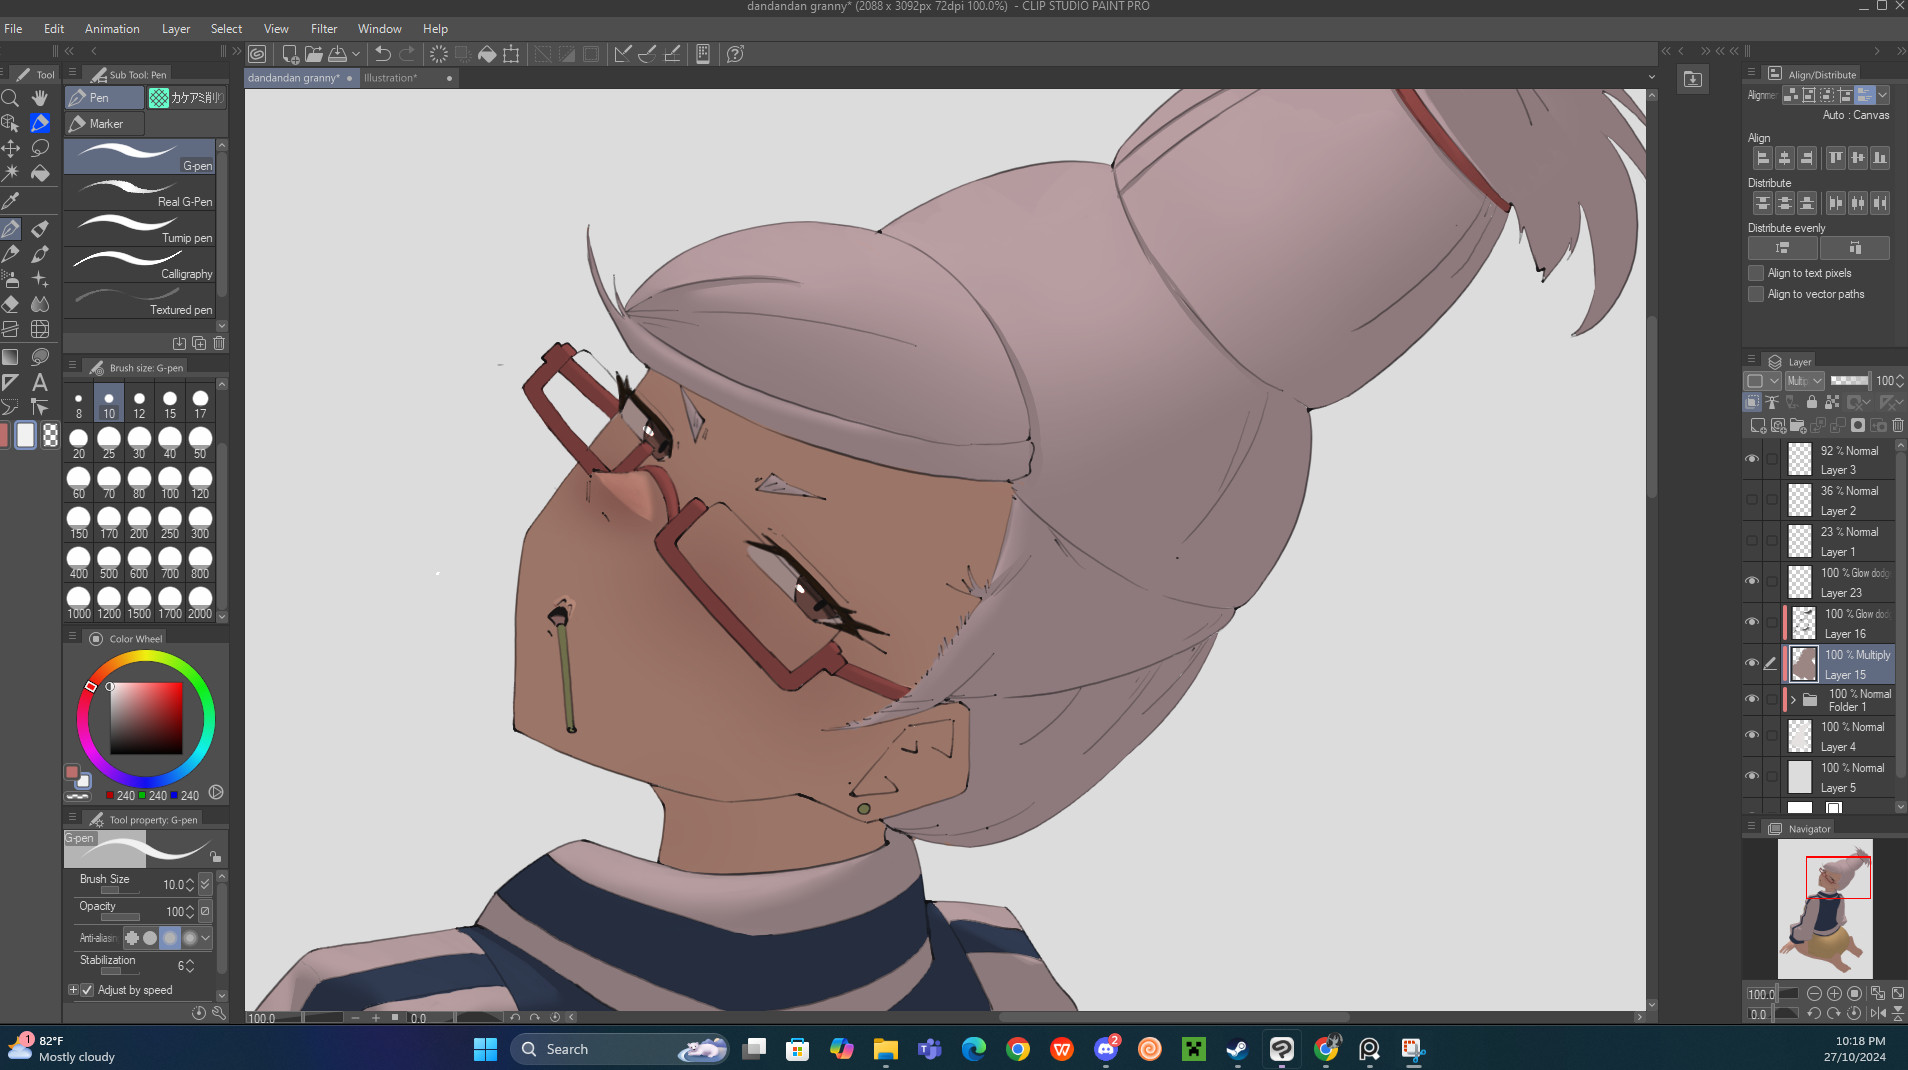
Task: Click the New canvas icon in command bar
Action: (x=290, y=54)
